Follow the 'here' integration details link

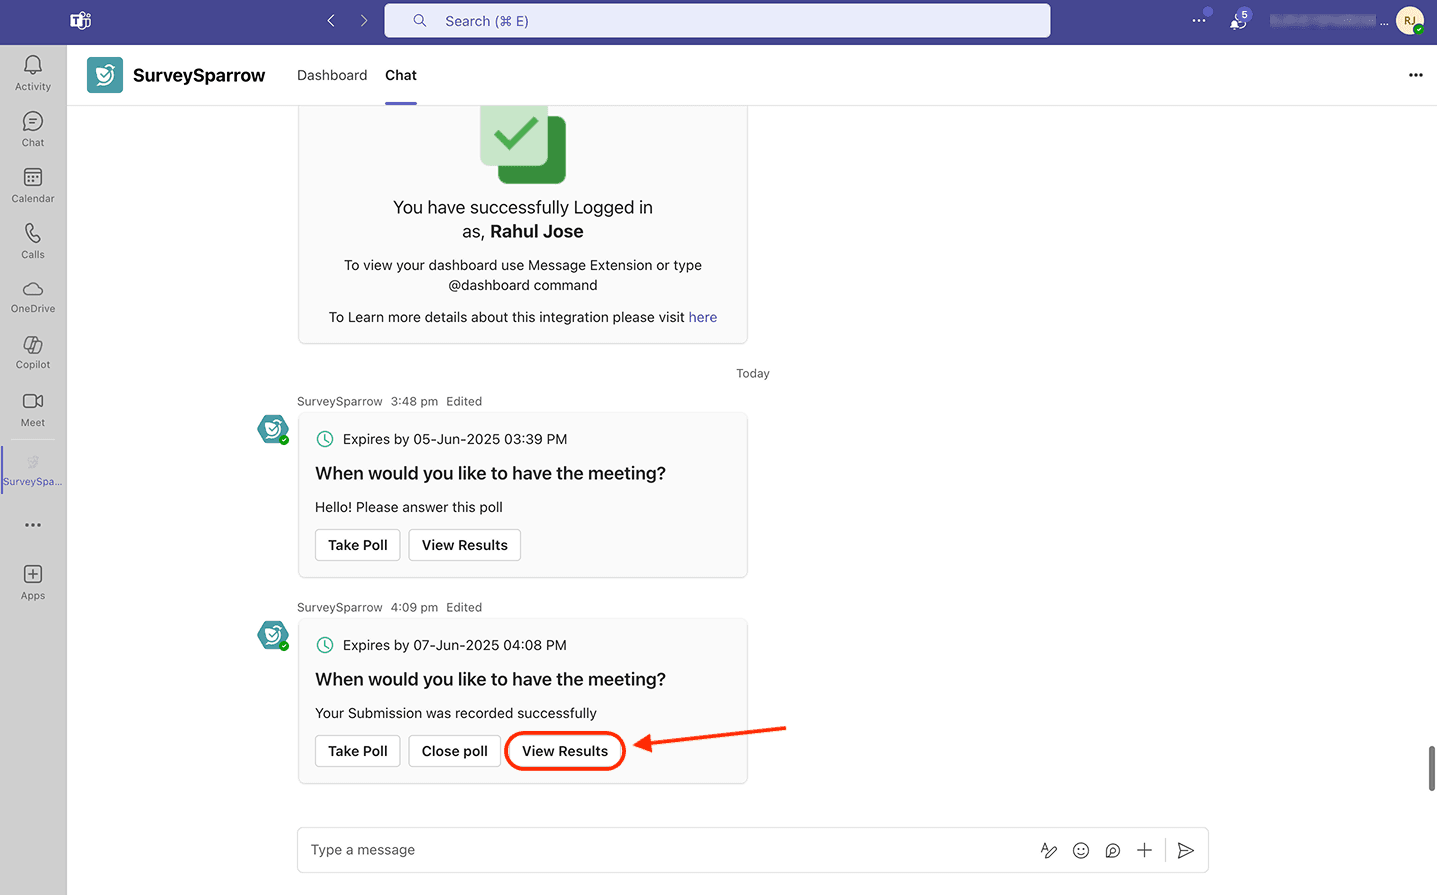[703, 317]
